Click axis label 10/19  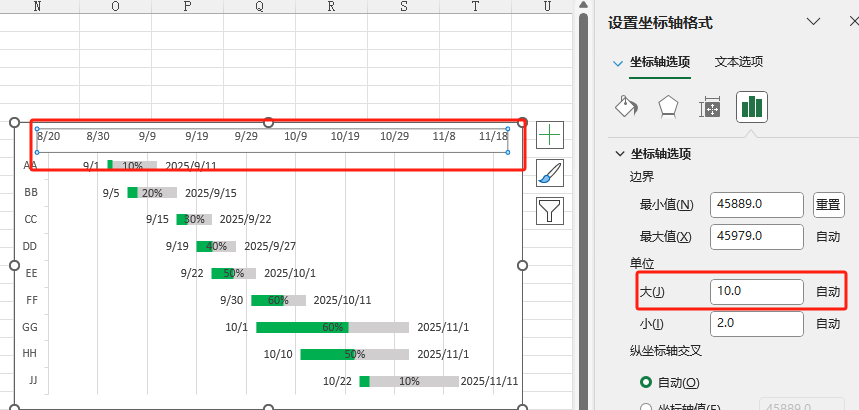pos(345,136)
